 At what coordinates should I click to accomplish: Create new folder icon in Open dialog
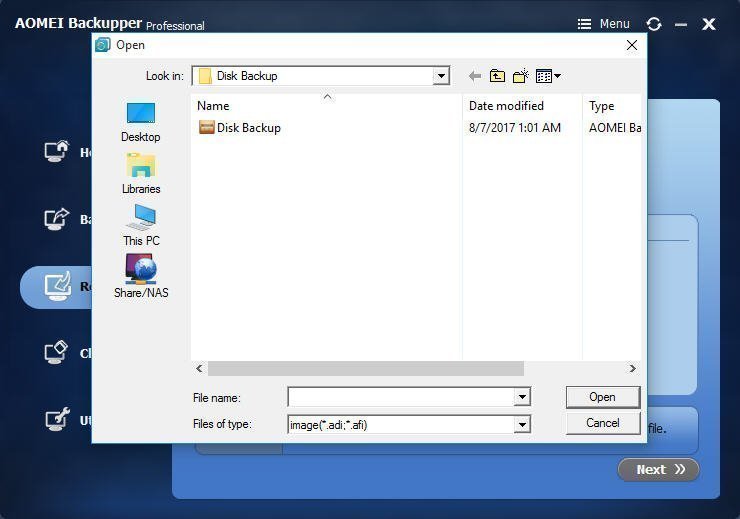pyautogui.click(x=521, y=76)
